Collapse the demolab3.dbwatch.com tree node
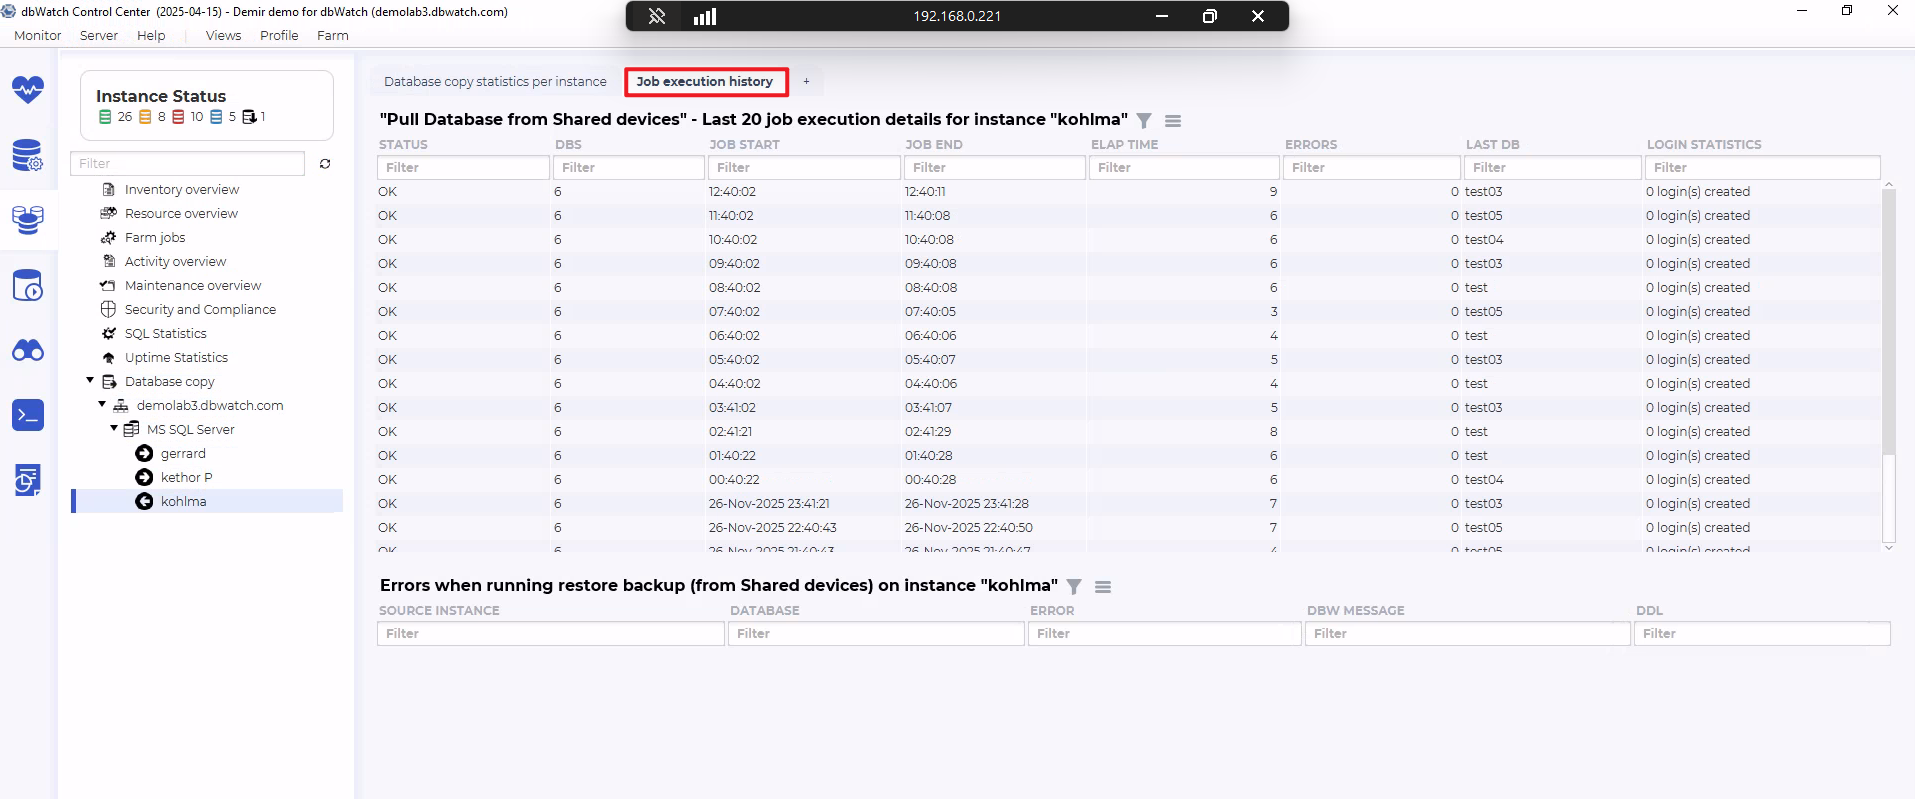The width and height of the screenshot is (1915, 799). point(102,405)
